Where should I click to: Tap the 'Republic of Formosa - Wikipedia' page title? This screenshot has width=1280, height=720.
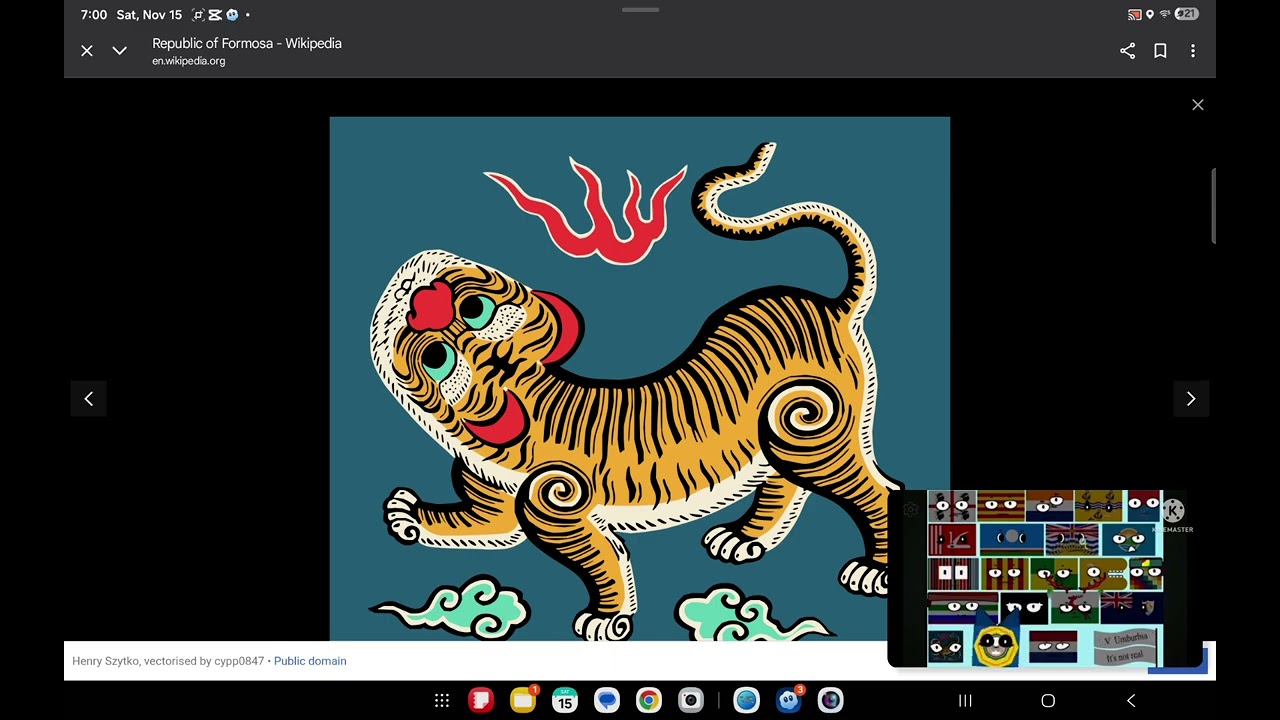tap(247, 43)
